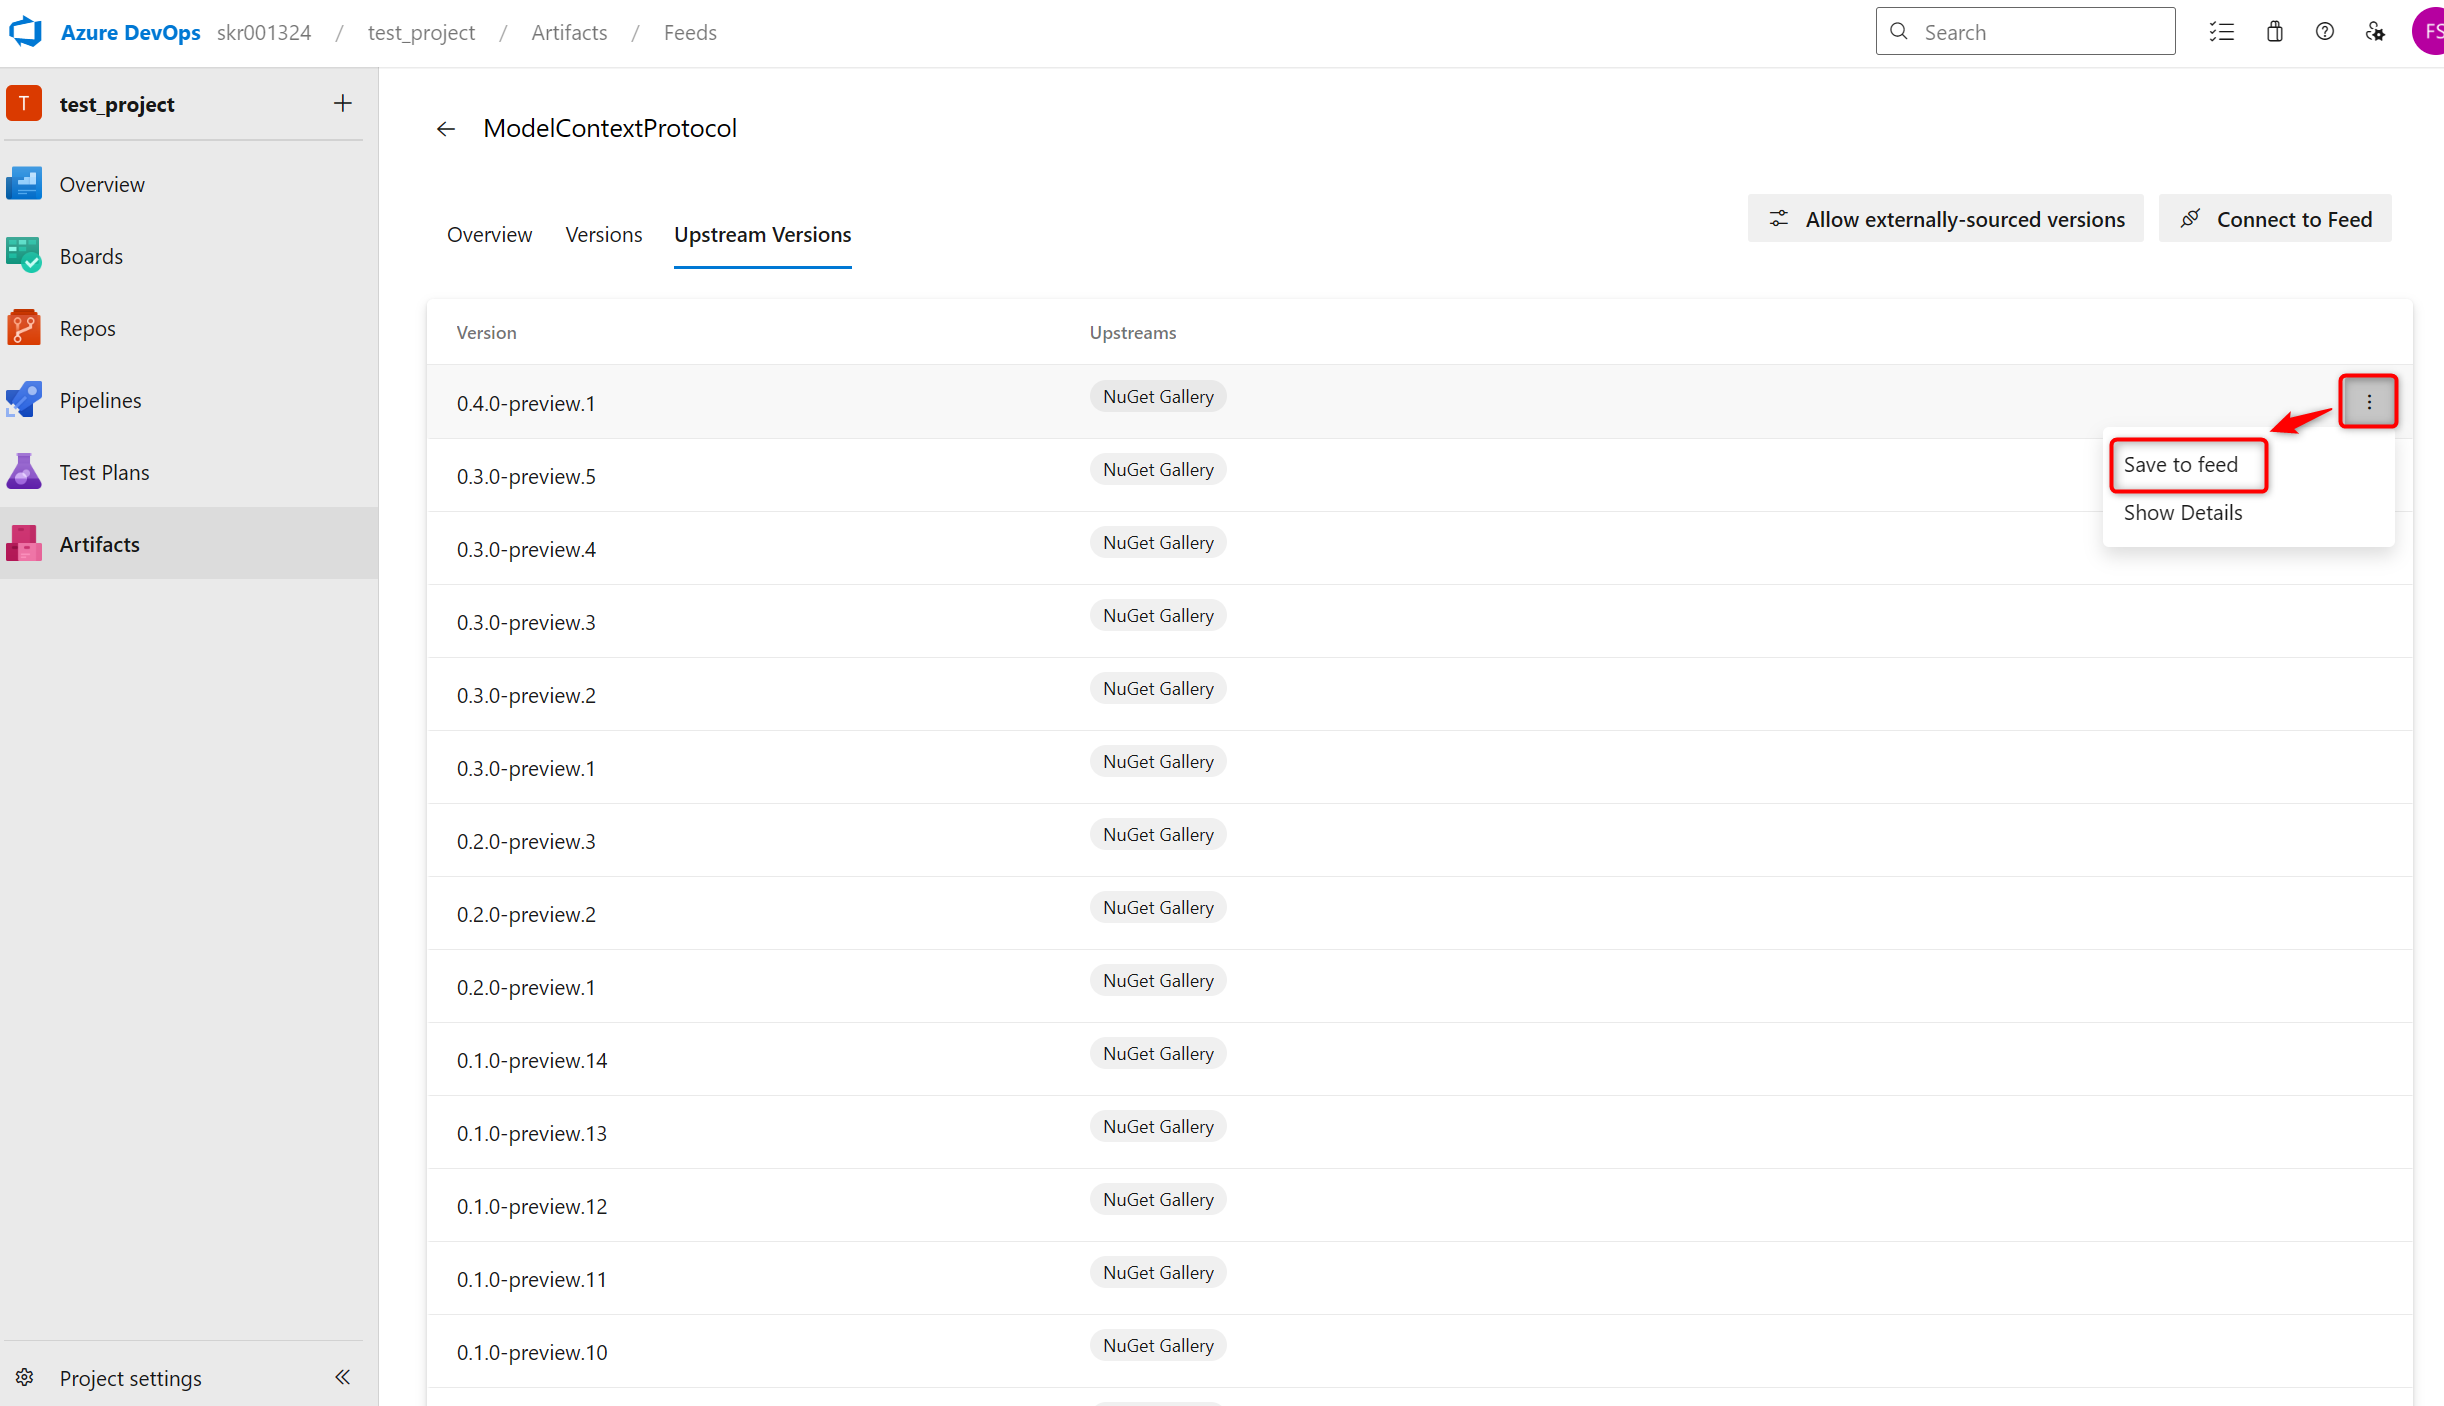Click inside the Search field
Image resolution: width=2444 pixels, height=1406 pixels.
pos(2025,31)
